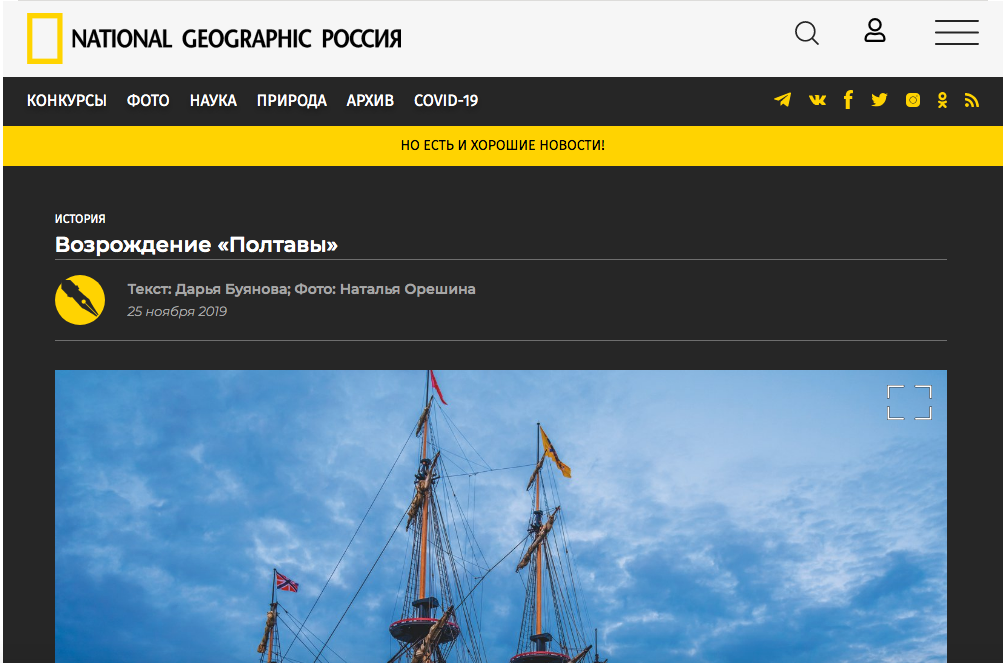Image resolution: width=1003 pixels, height=663 pixels.
Task: Open the Instagram profile icon
Action: point(911,100)
